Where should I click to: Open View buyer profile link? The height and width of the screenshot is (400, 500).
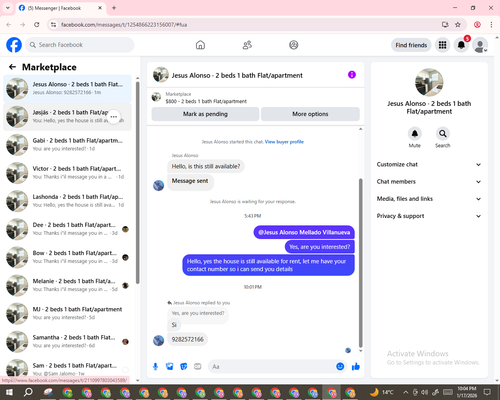click(284, 142)
